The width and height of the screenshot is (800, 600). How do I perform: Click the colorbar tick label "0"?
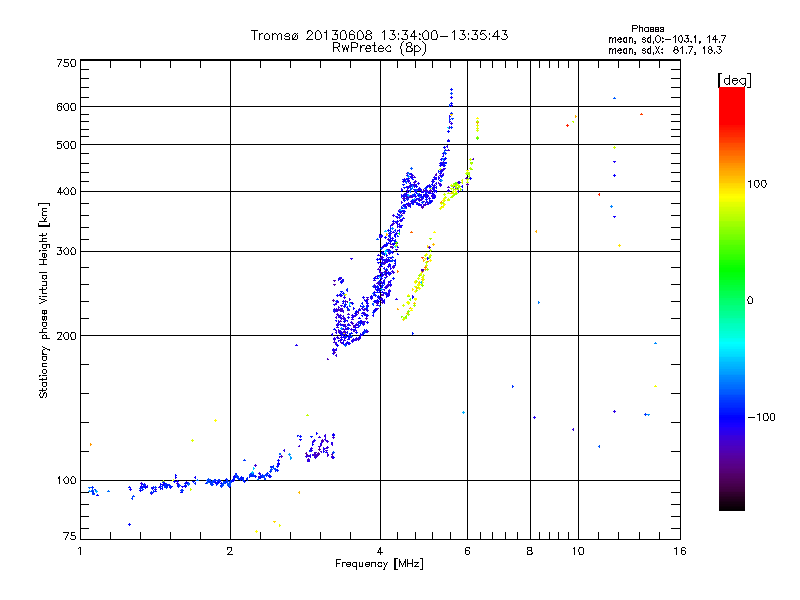[750, 301]
